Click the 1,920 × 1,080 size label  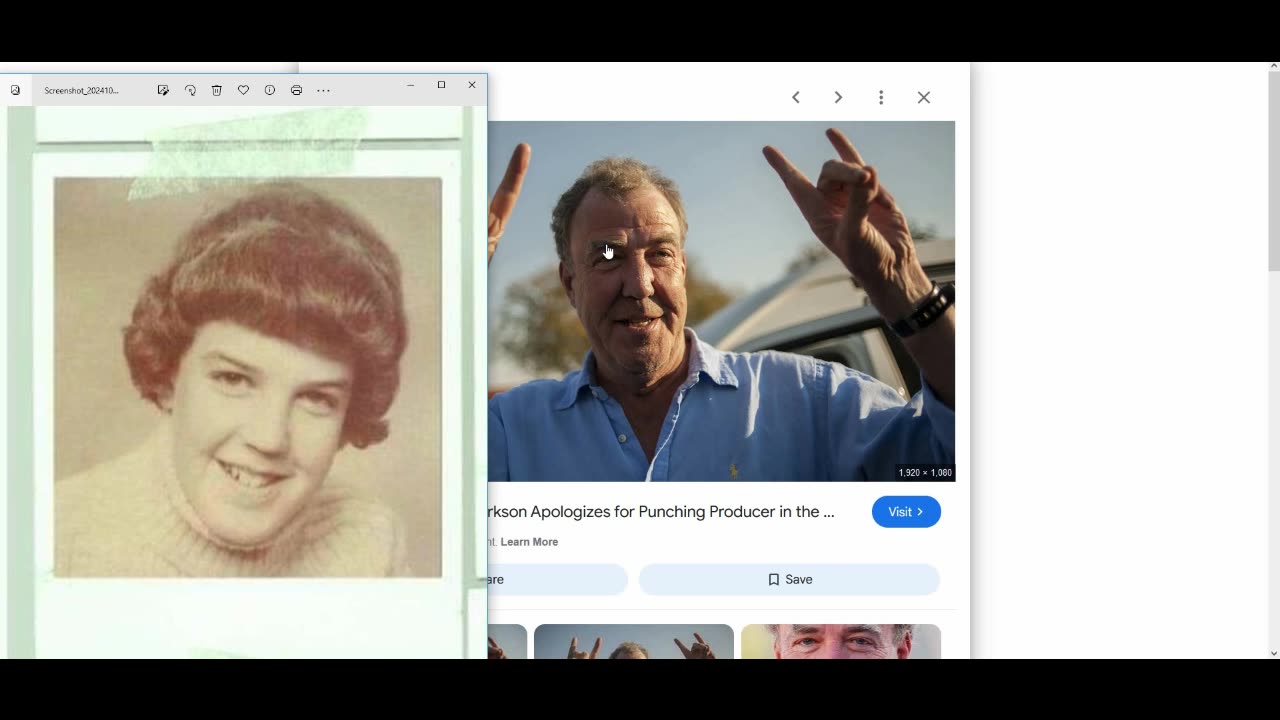[925, 472]
